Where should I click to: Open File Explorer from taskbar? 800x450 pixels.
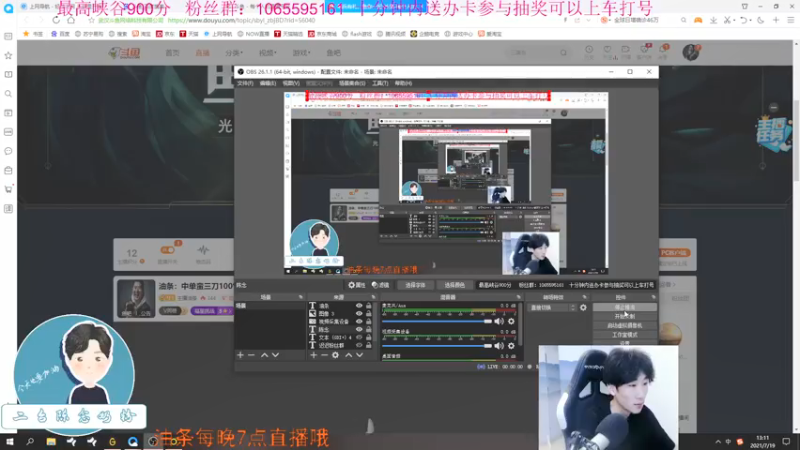[x=51, y=441]
